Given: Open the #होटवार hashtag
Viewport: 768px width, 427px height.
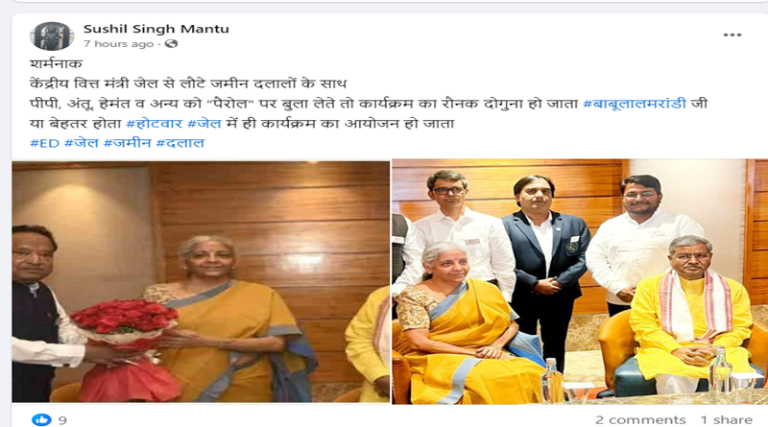Looking at the screenshot, I should 154,123.
